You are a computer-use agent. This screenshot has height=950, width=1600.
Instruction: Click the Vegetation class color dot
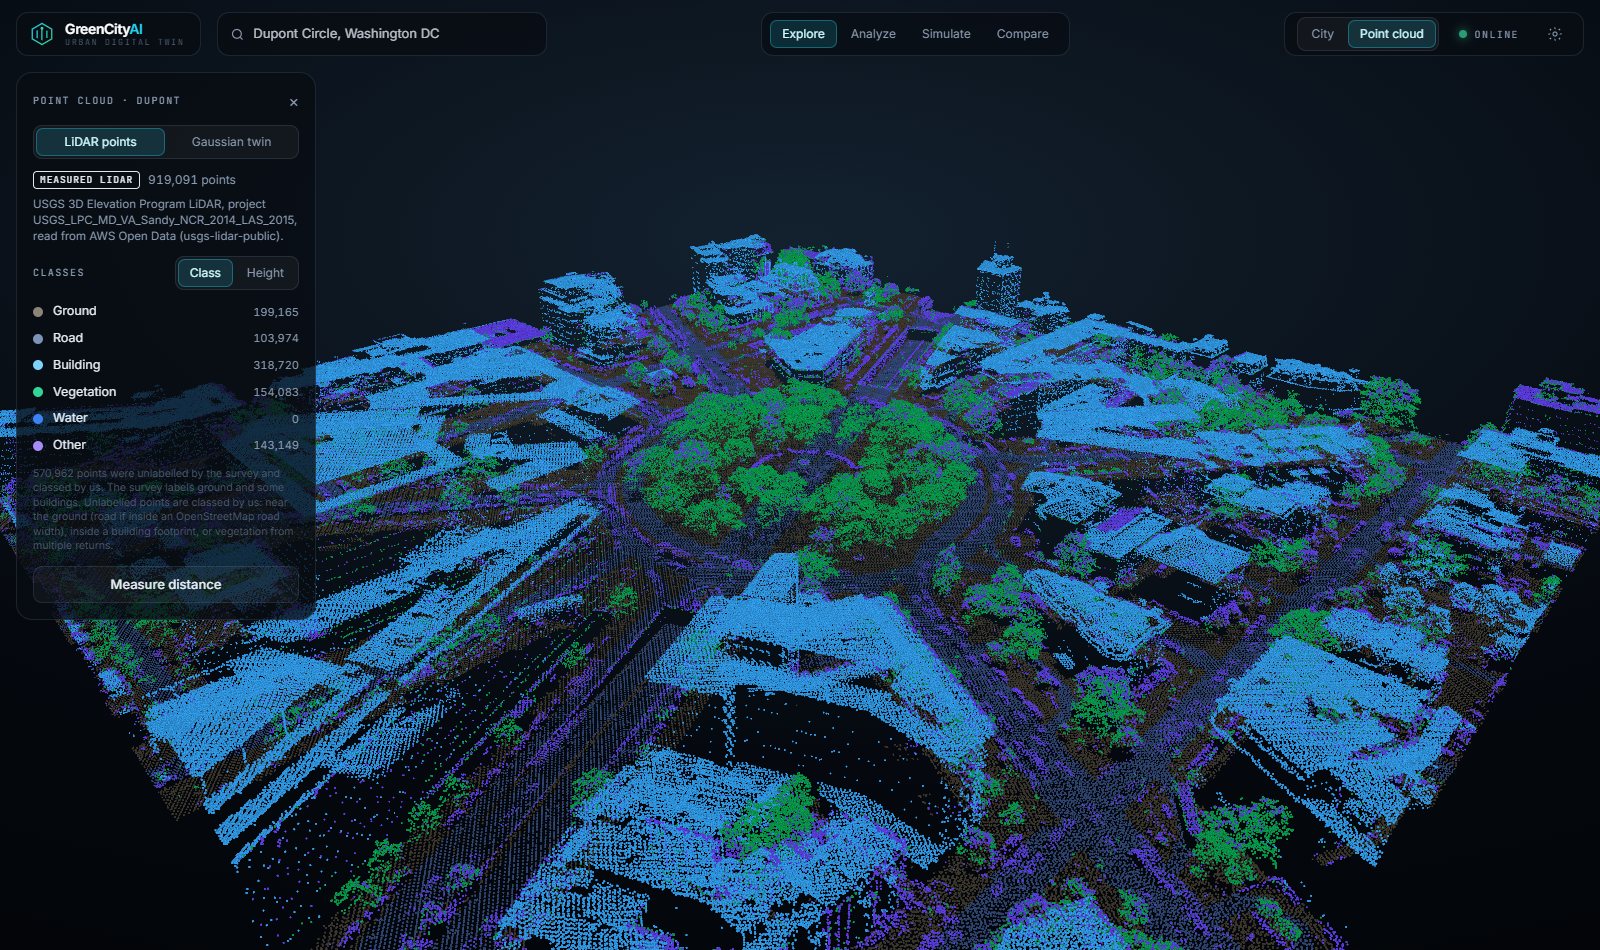tap(38, 392)
